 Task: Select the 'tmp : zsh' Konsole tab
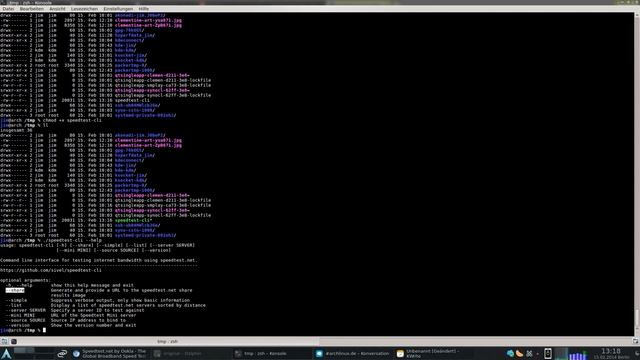(x=167, y=342)
